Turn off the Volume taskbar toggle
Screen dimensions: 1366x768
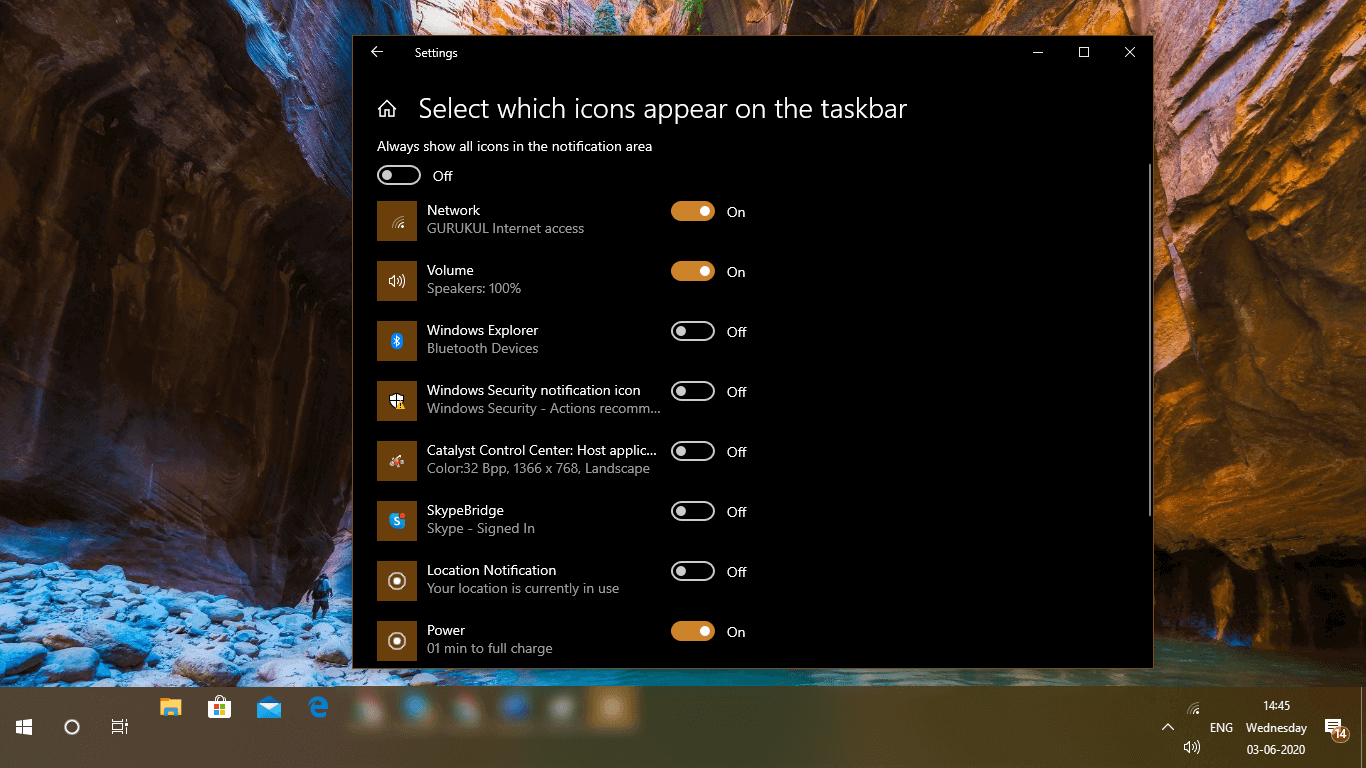[692, 271]
